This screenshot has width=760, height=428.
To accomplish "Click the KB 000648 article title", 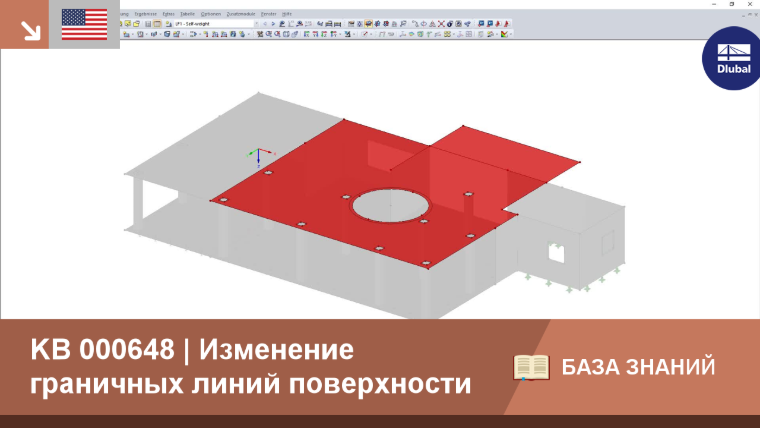I will (250, 366).
